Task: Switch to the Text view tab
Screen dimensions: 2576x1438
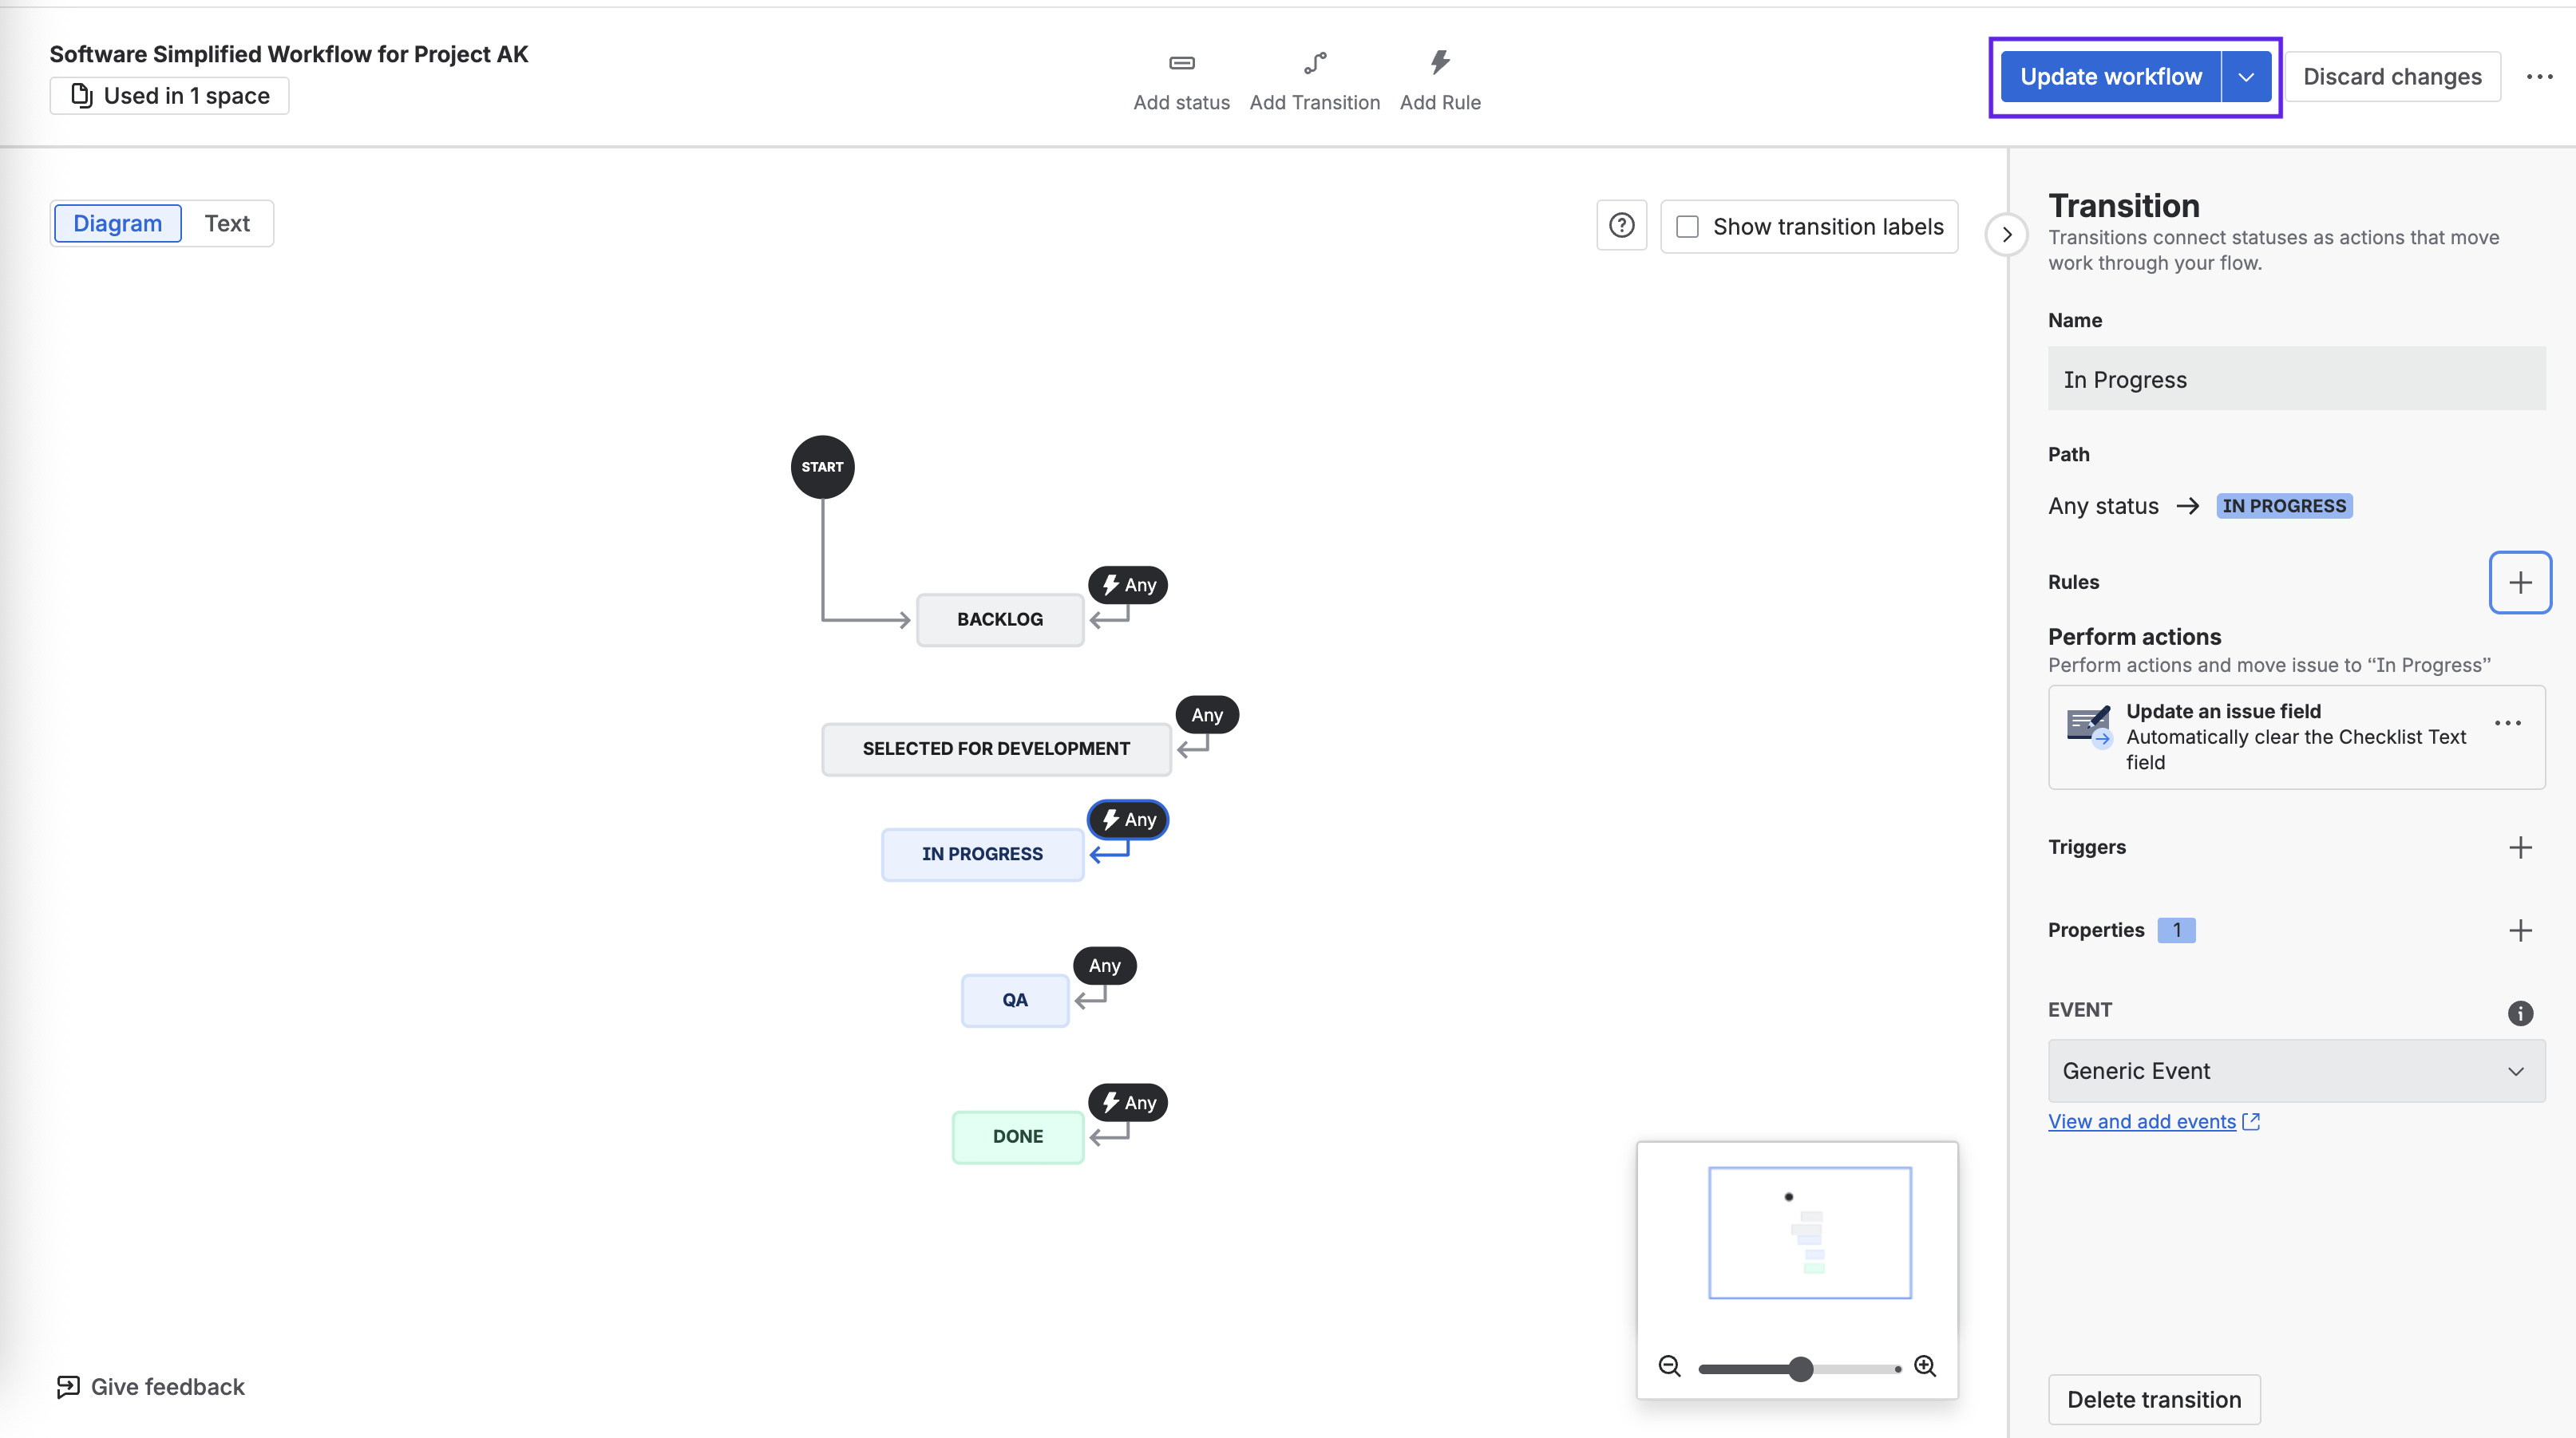Action: (x=227, y=223)
